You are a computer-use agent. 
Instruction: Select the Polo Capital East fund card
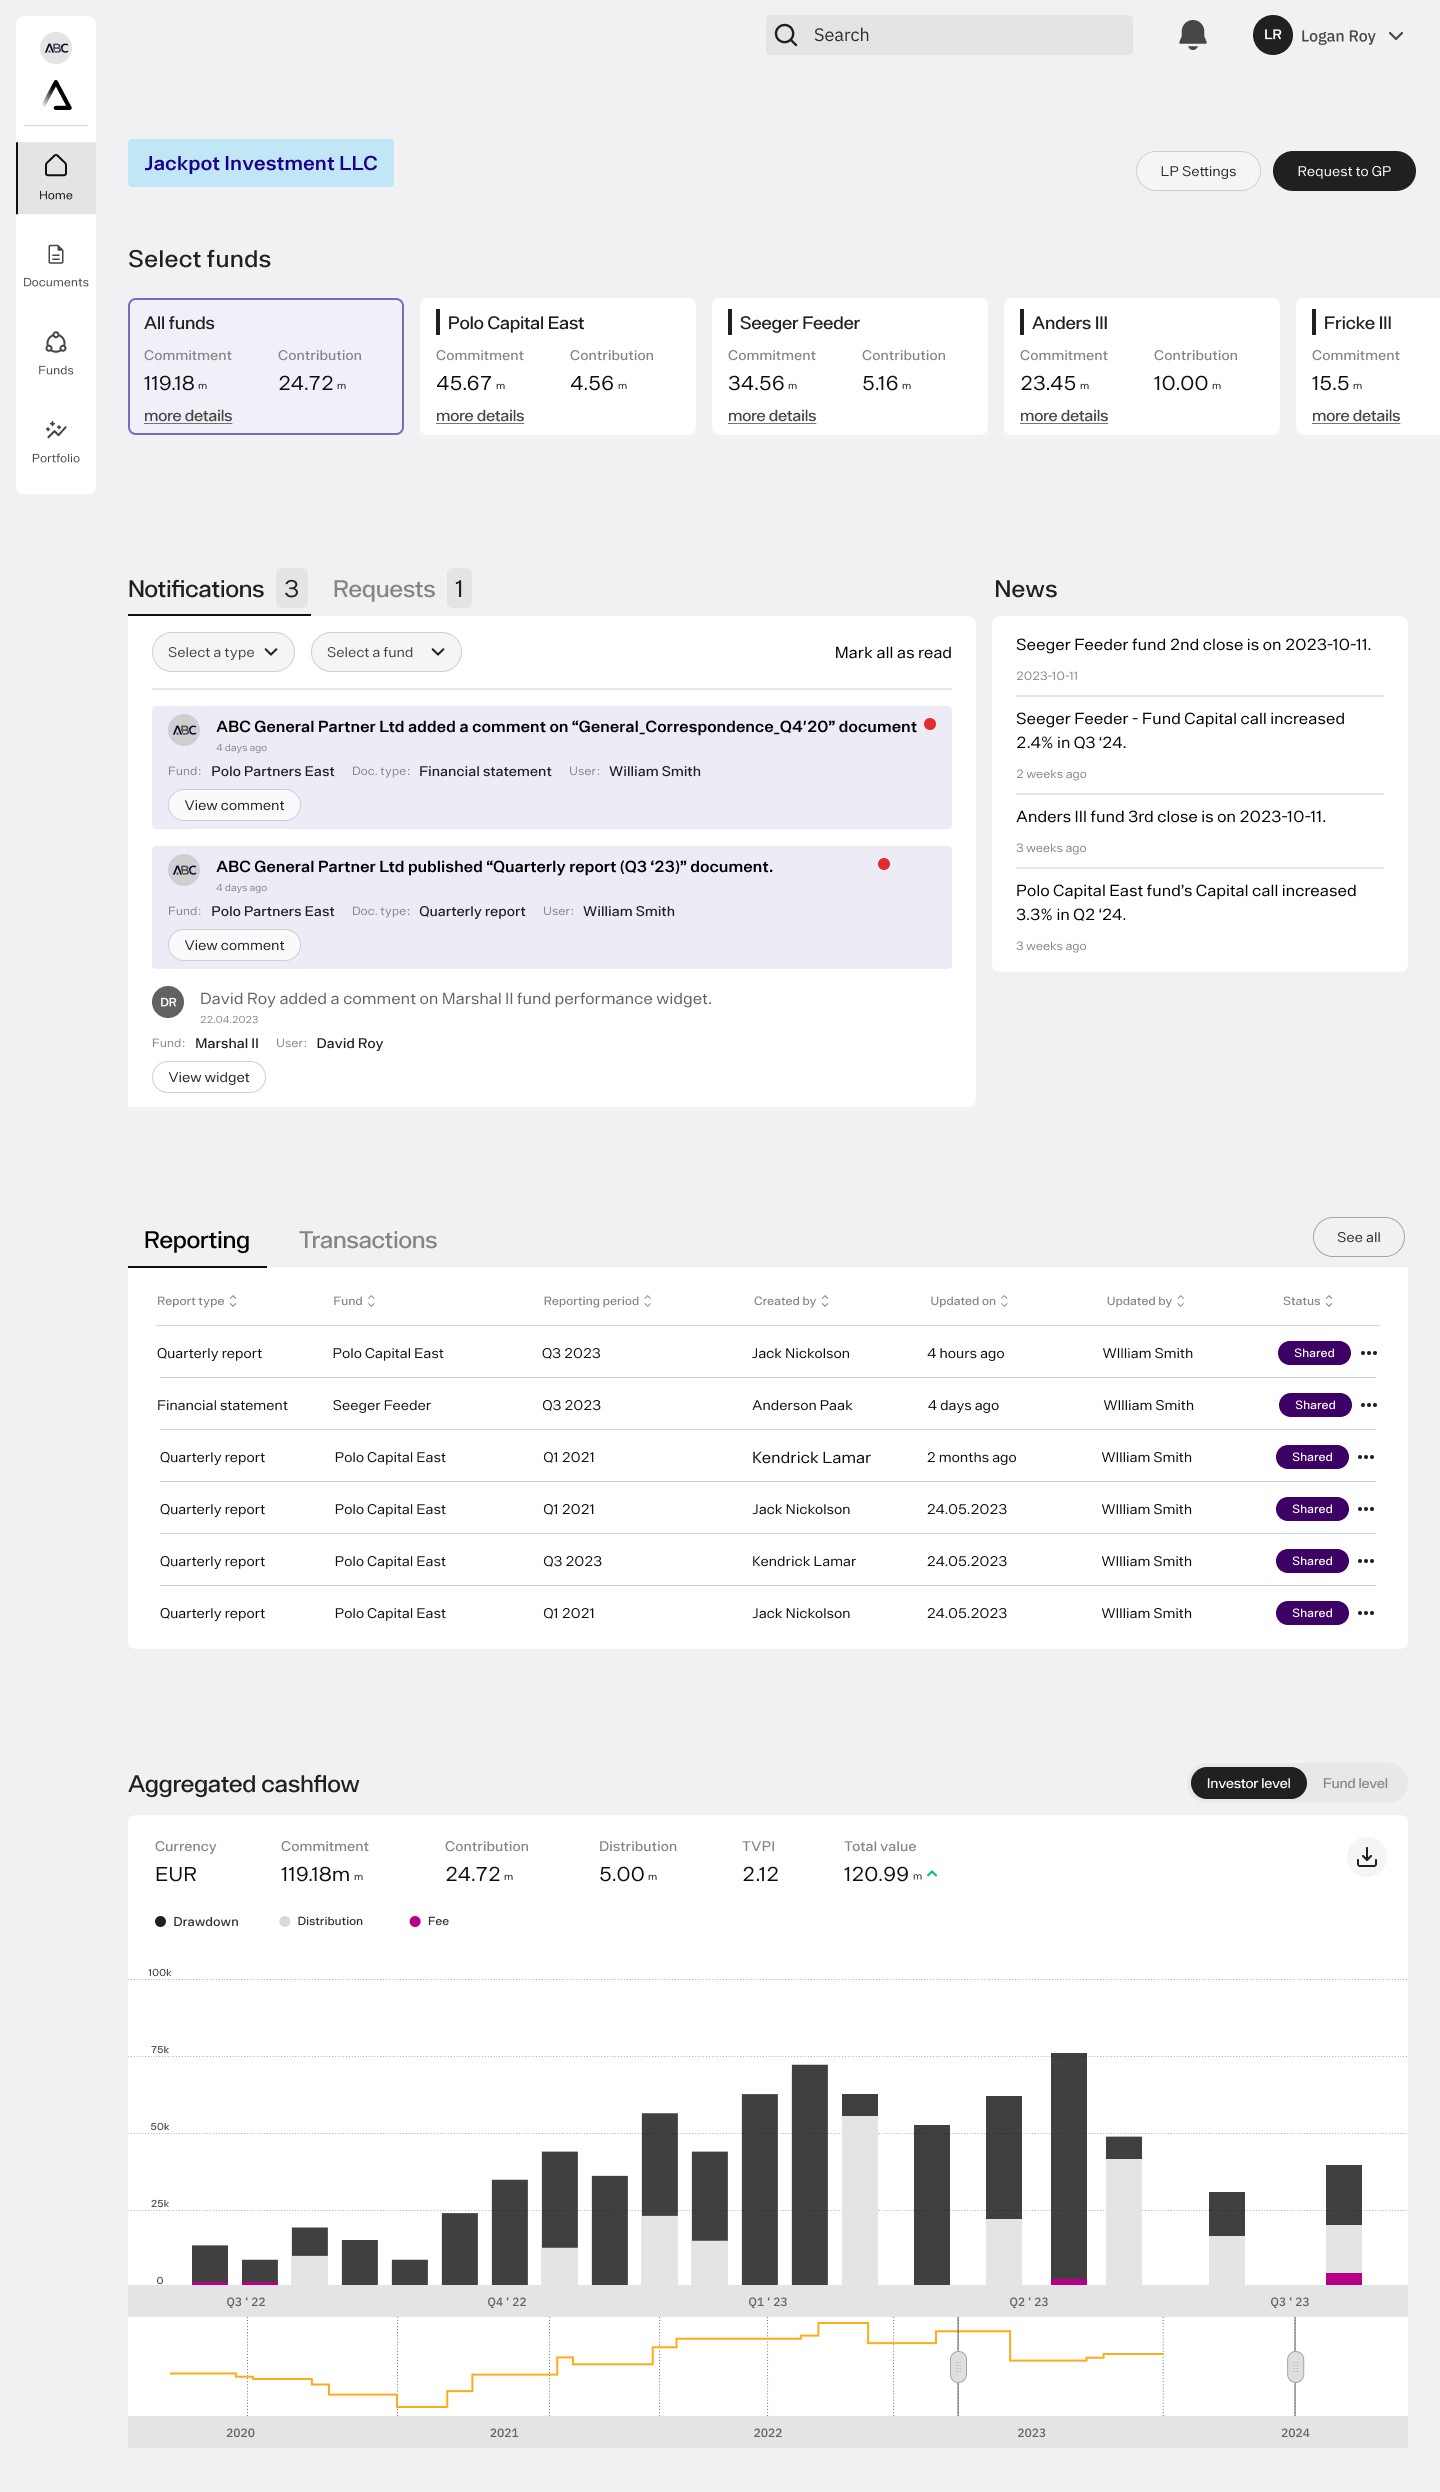558,366
